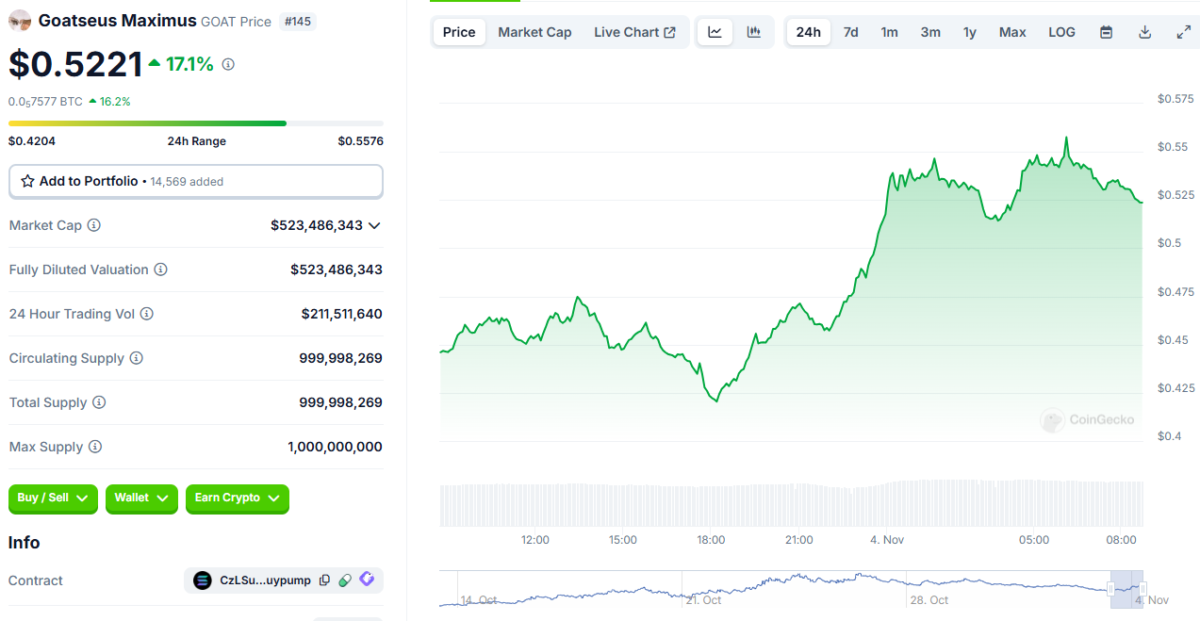Show Market Cap info tooltip icon
This screenshot has height=621, width=1200.
(x=94, y=225)
